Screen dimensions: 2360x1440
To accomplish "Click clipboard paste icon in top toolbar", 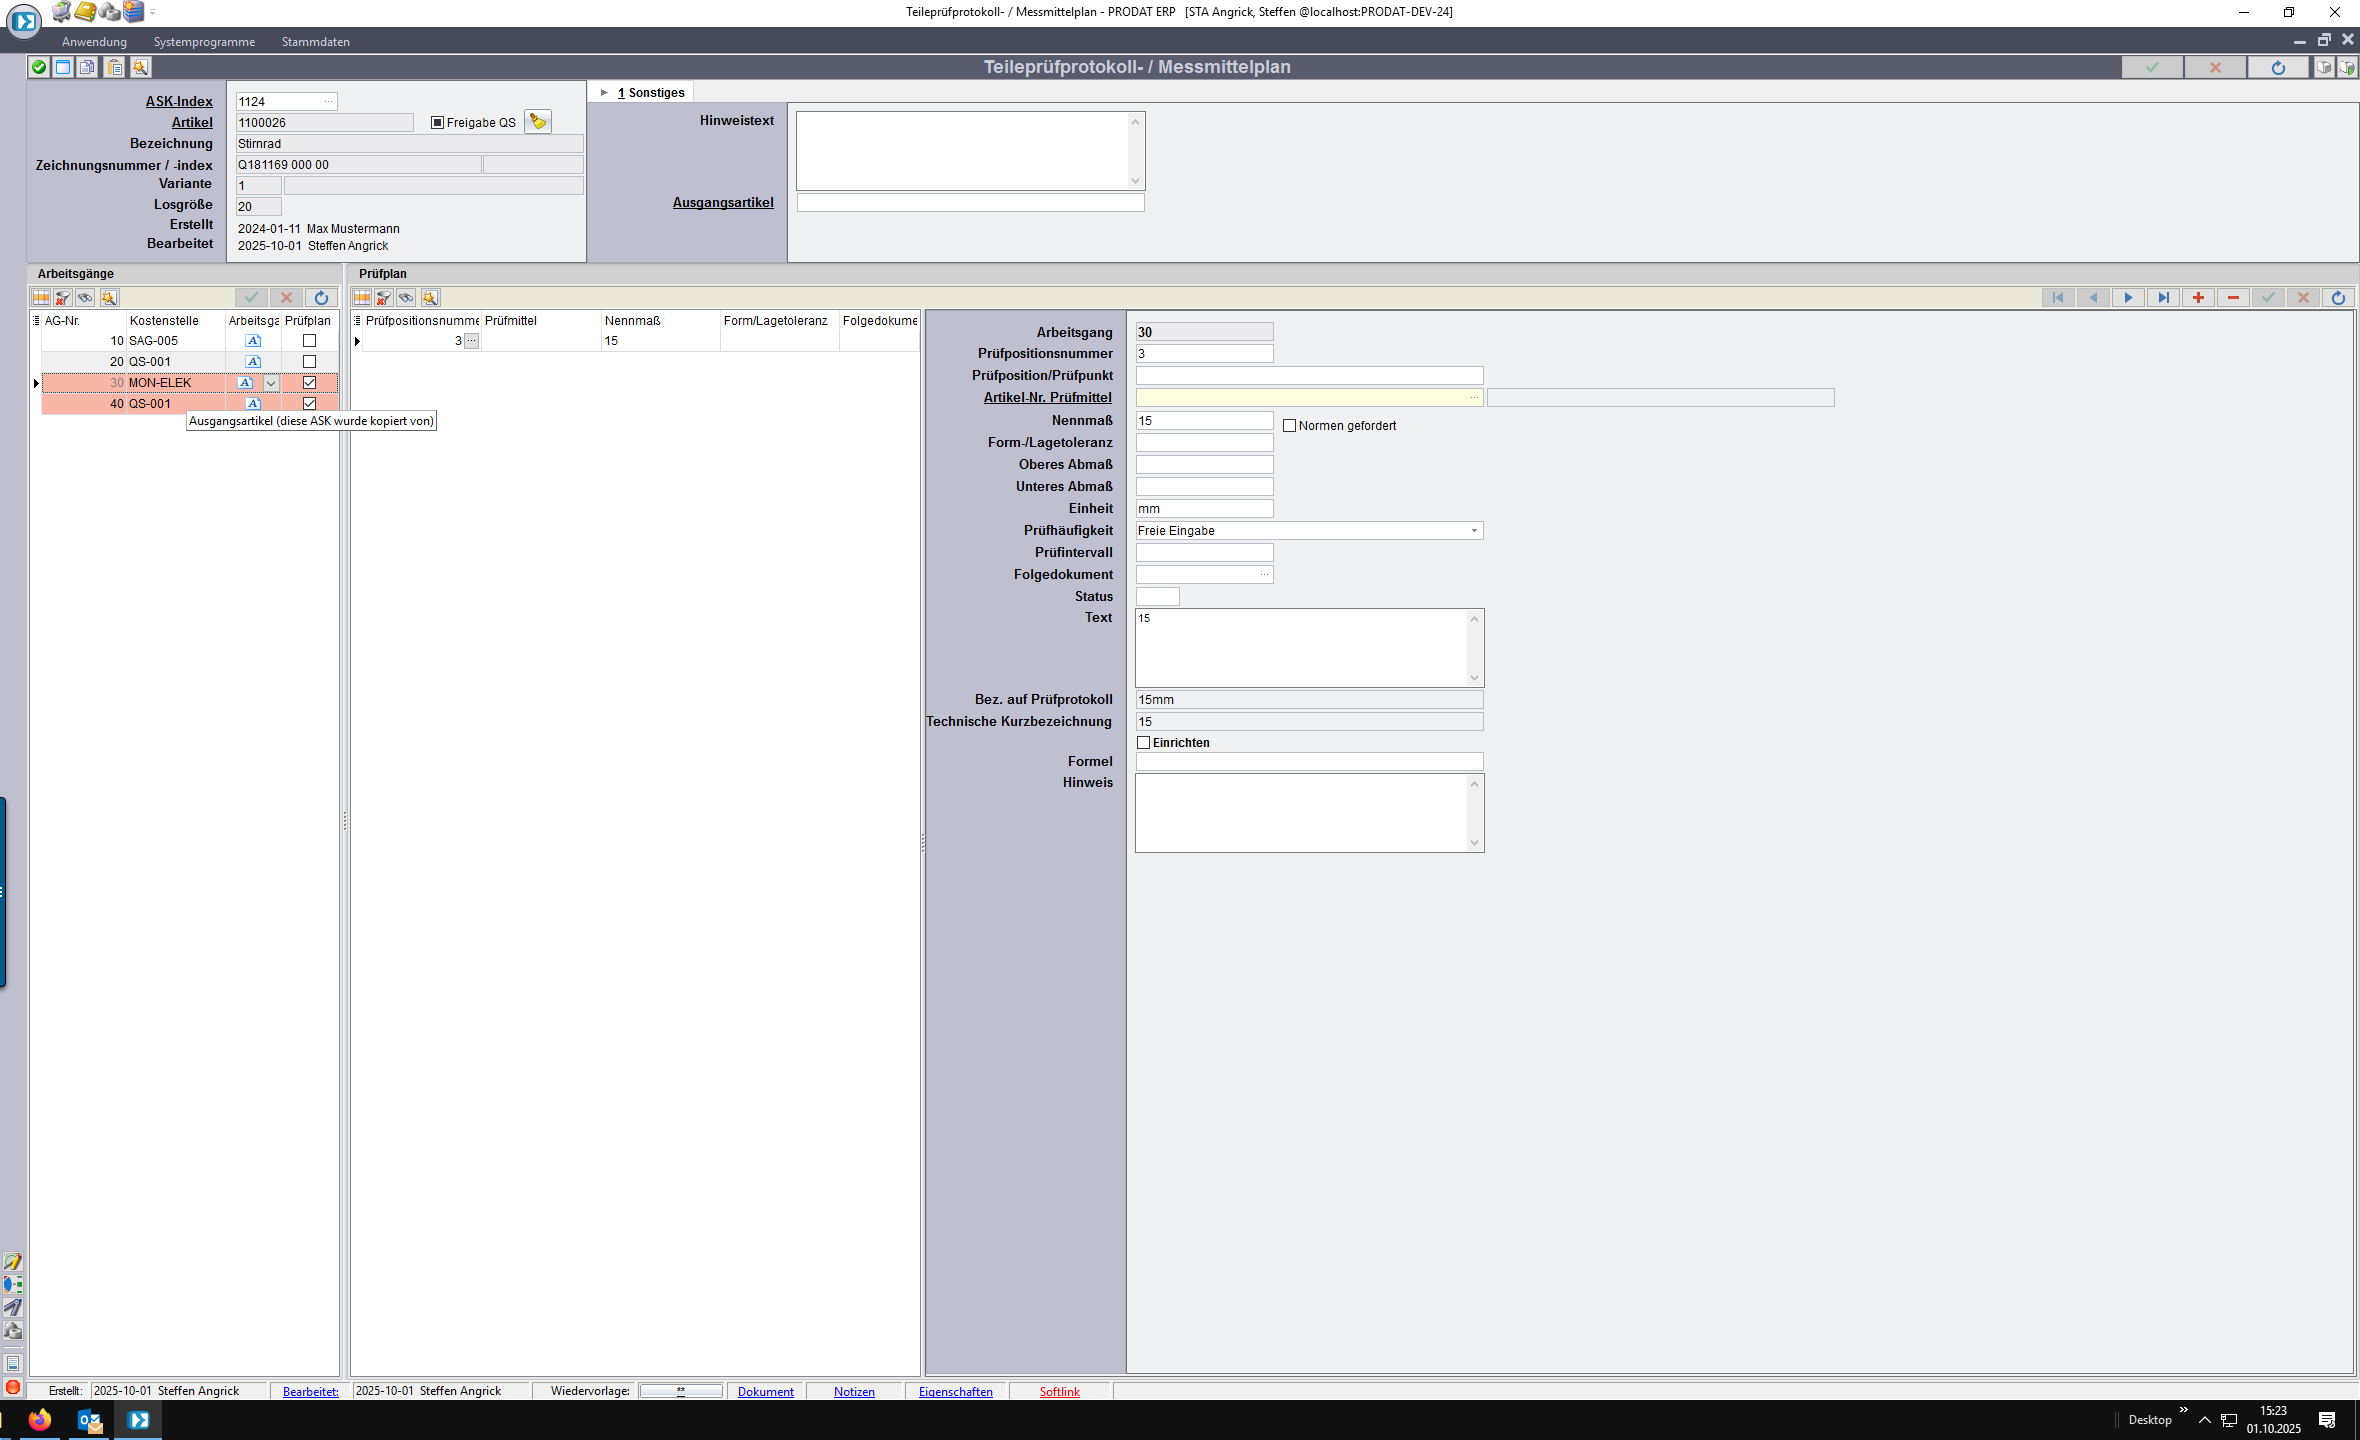I will [x=115, y=67].
